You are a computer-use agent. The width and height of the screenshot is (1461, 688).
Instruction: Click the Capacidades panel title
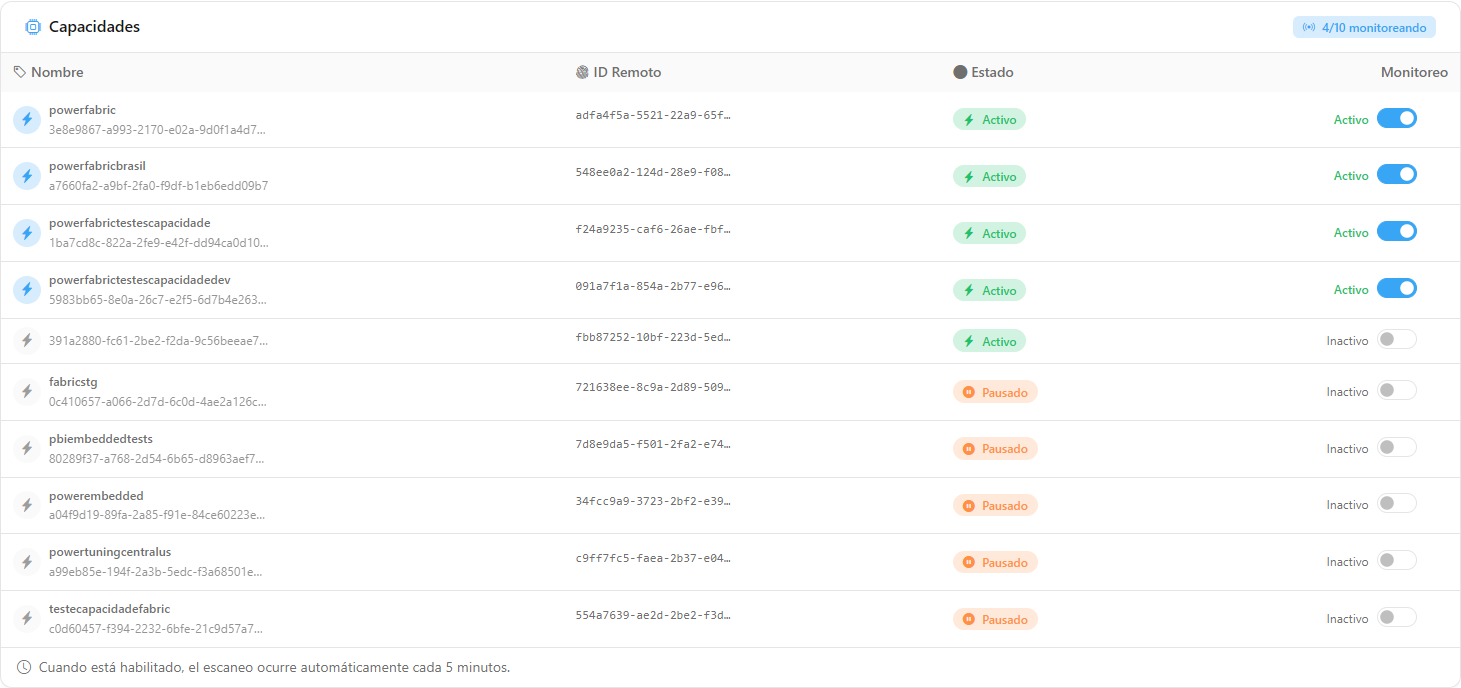point(94,27)
